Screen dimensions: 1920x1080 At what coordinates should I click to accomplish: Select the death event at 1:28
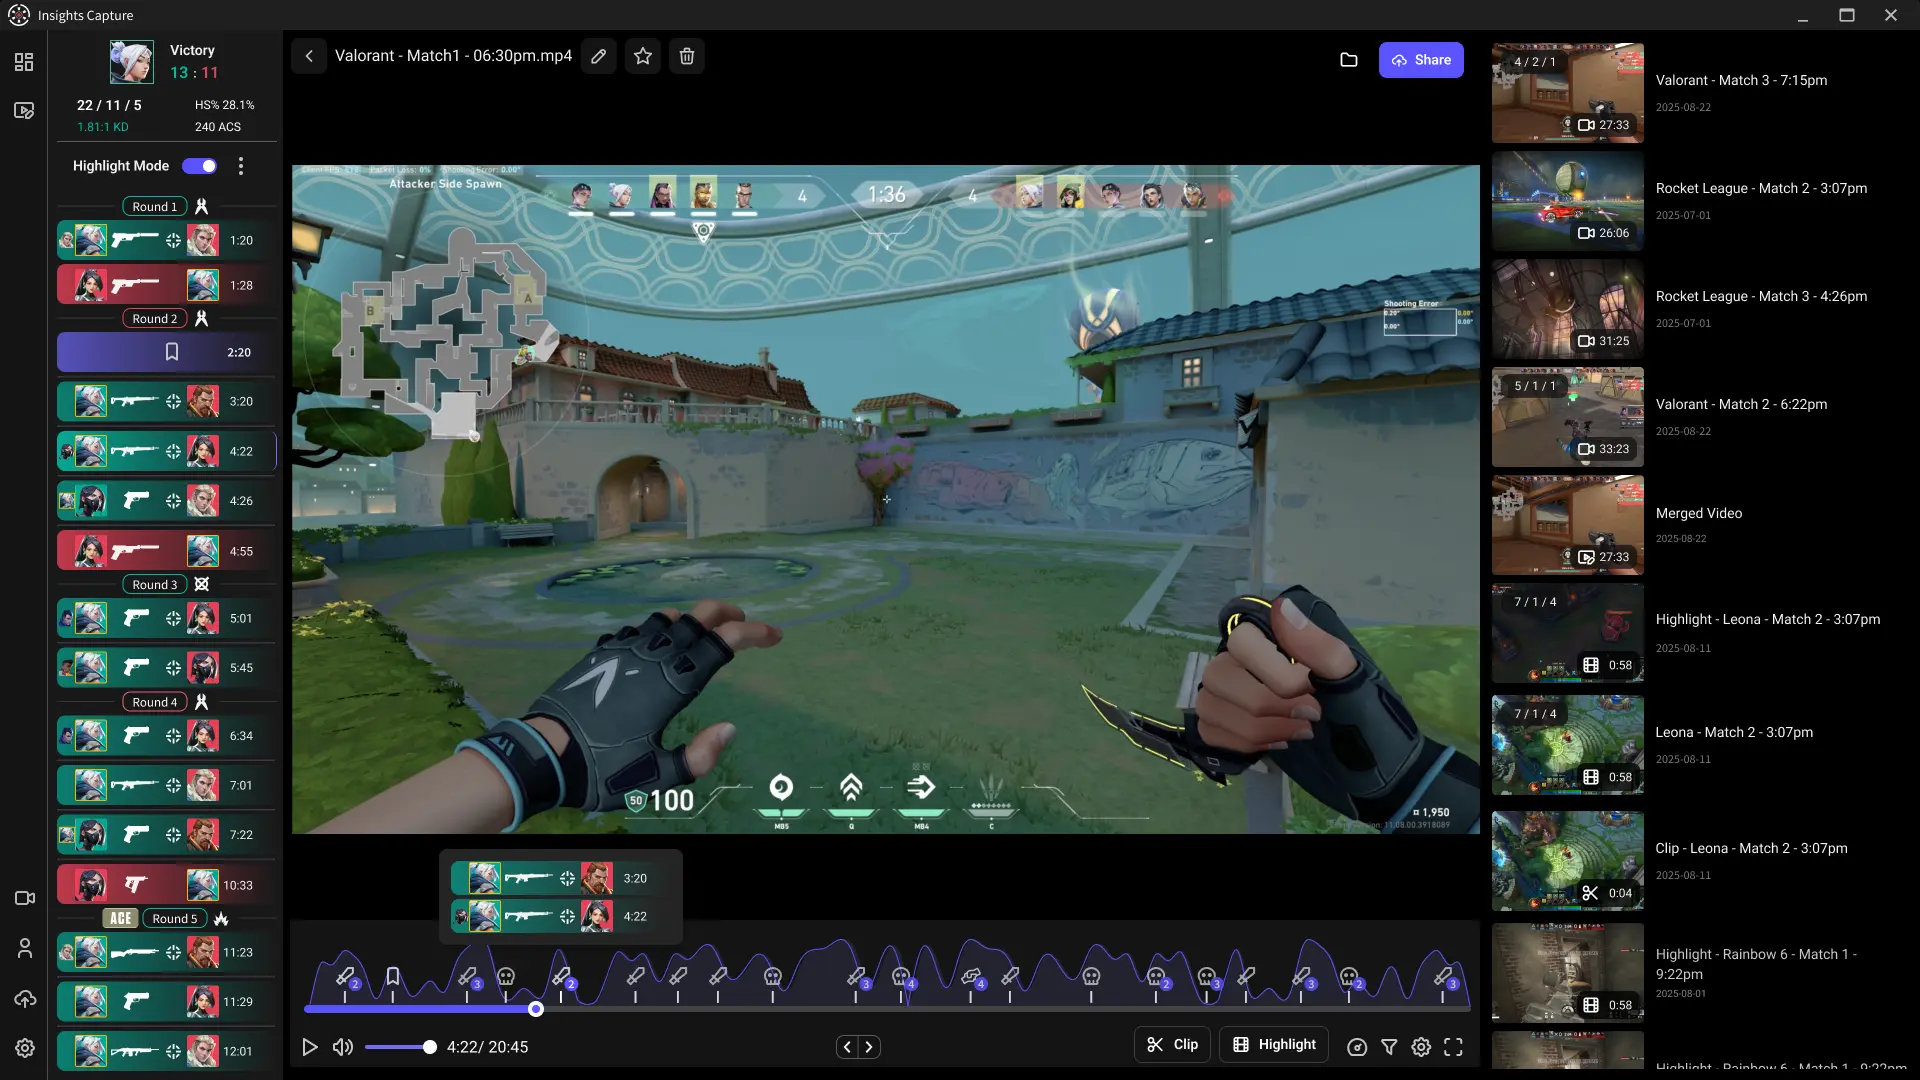click(x=166, y=286)
